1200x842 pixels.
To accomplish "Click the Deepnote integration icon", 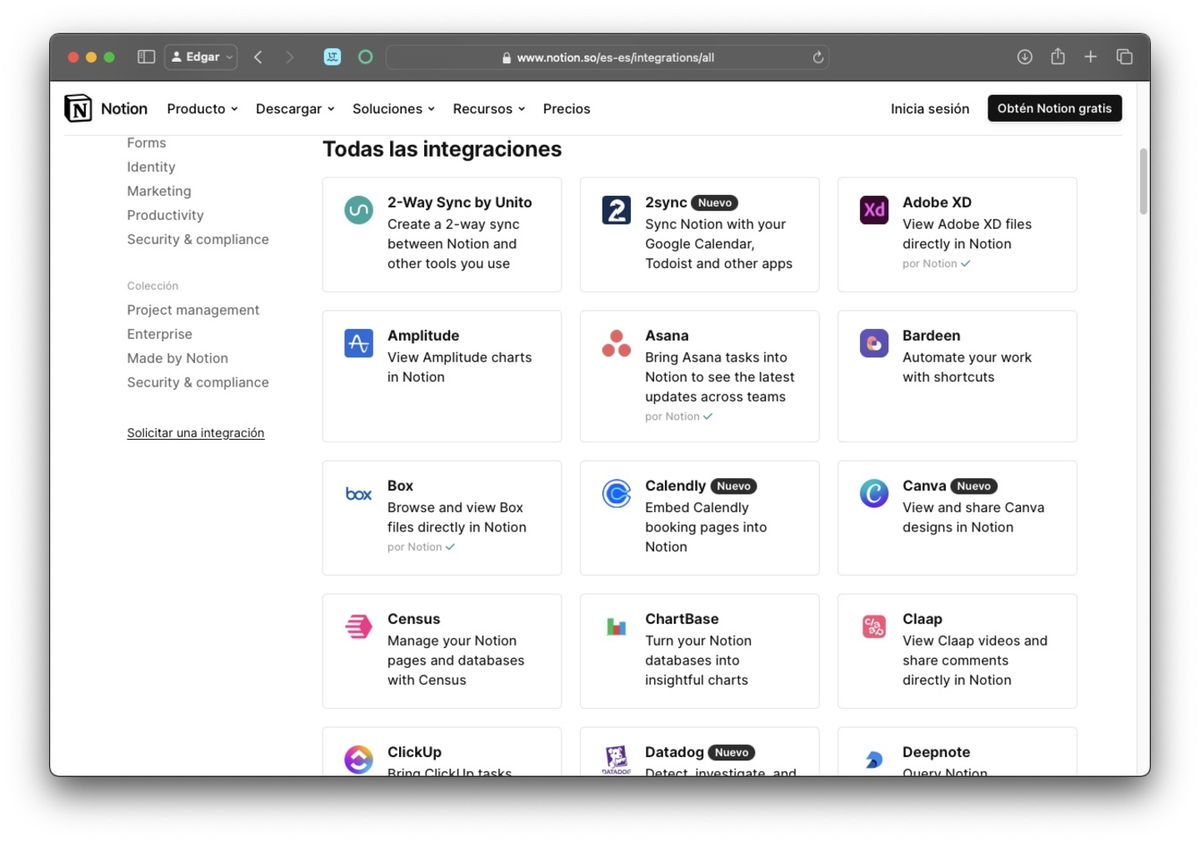I will click(873, 760).
